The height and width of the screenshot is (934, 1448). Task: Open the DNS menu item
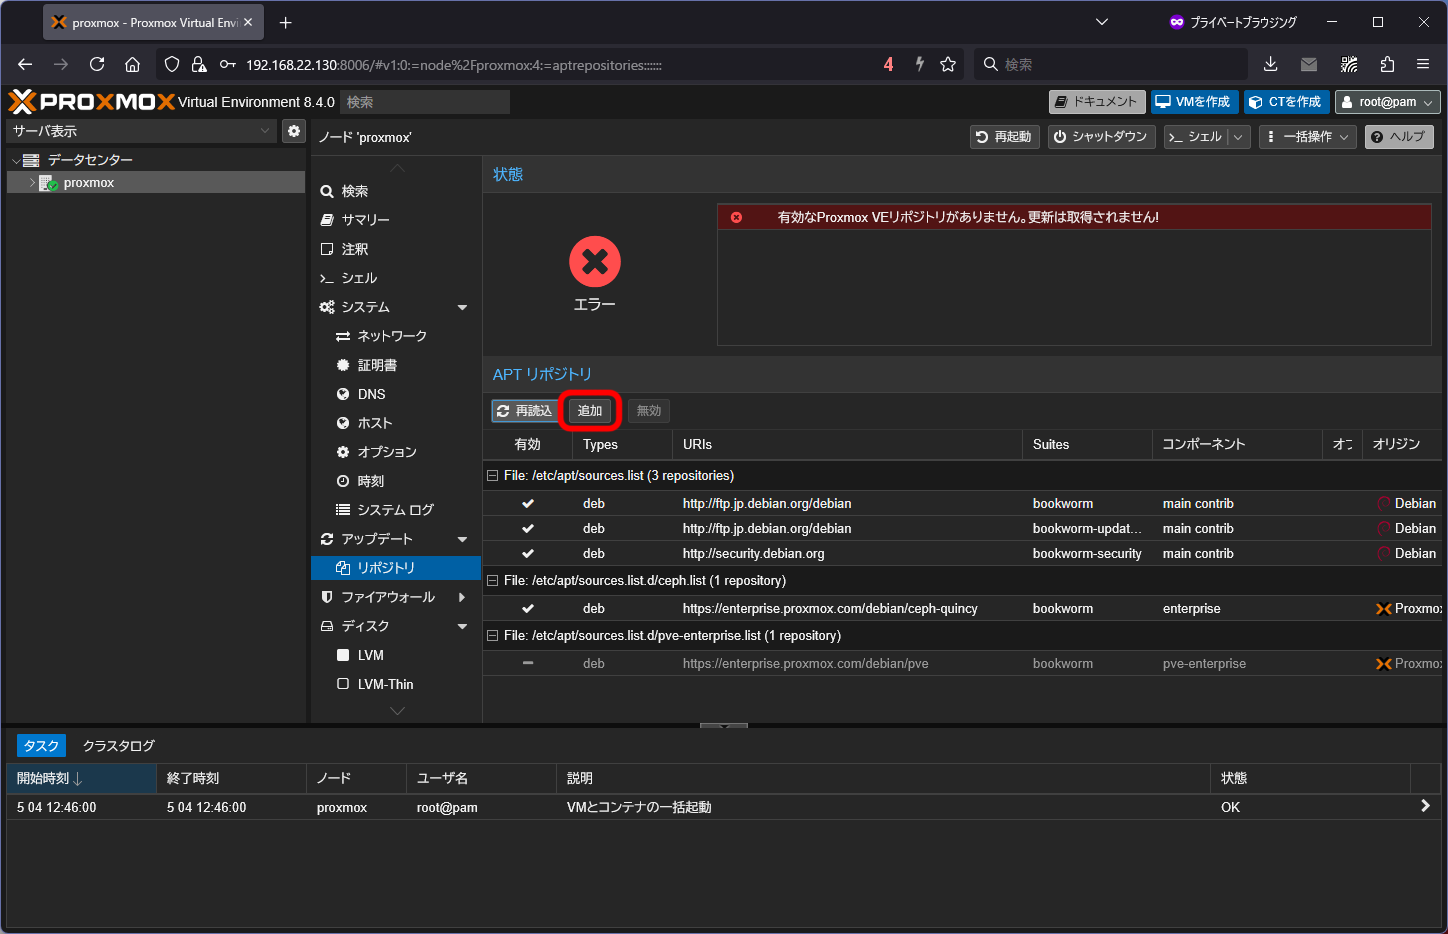pyautogui.click(x=396, y=394)
